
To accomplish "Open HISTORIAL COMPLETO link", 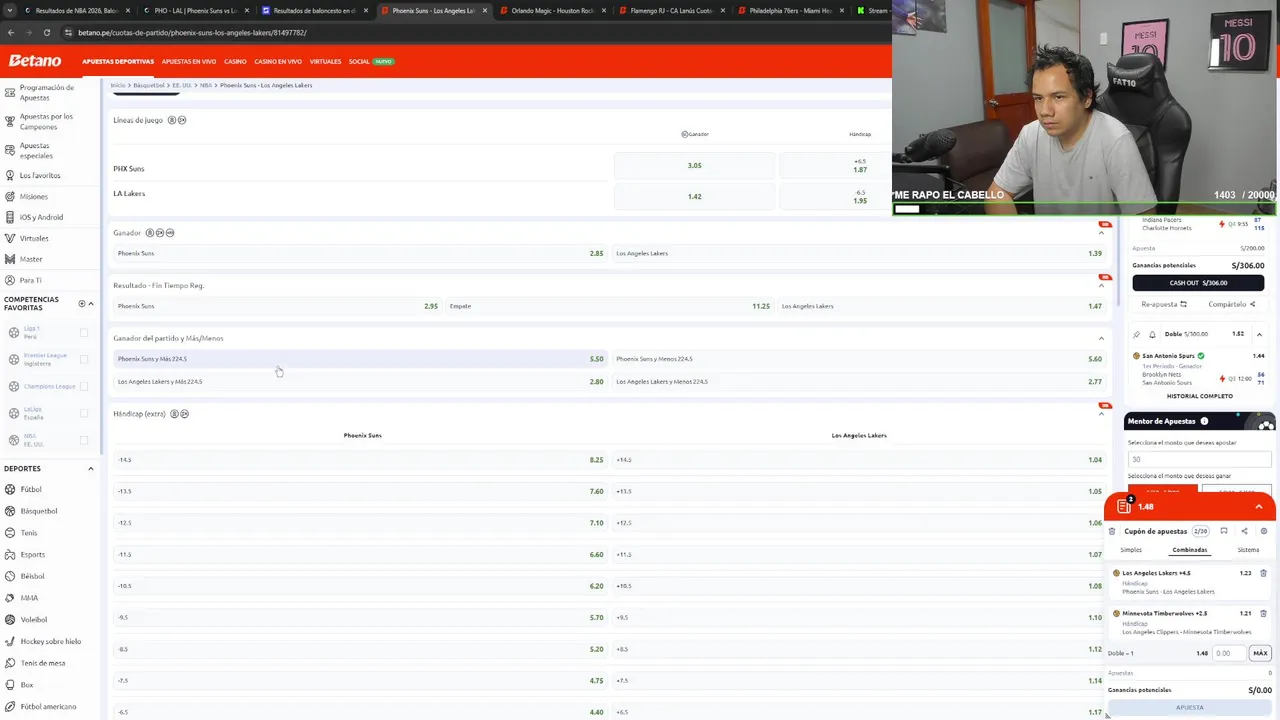I will coord(1199,396).
